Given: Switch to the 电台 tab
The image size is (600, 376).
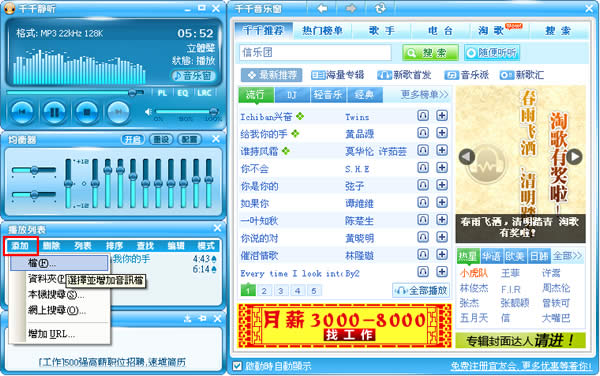Looking at the screenshot, I should point(440,31).
